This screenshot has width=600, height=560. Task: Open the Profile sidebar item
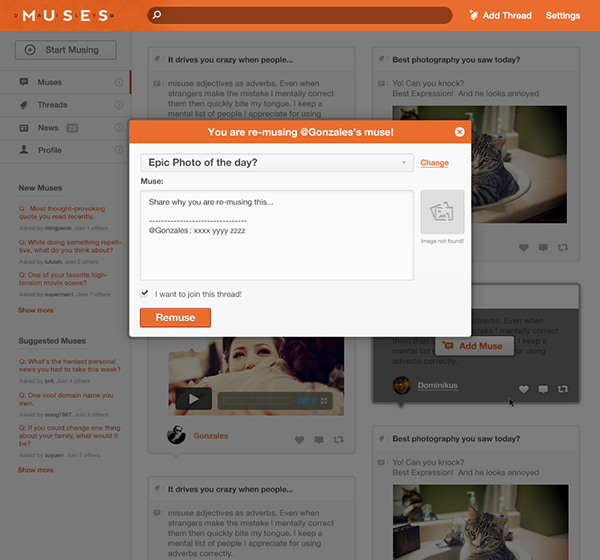point(65,150)
